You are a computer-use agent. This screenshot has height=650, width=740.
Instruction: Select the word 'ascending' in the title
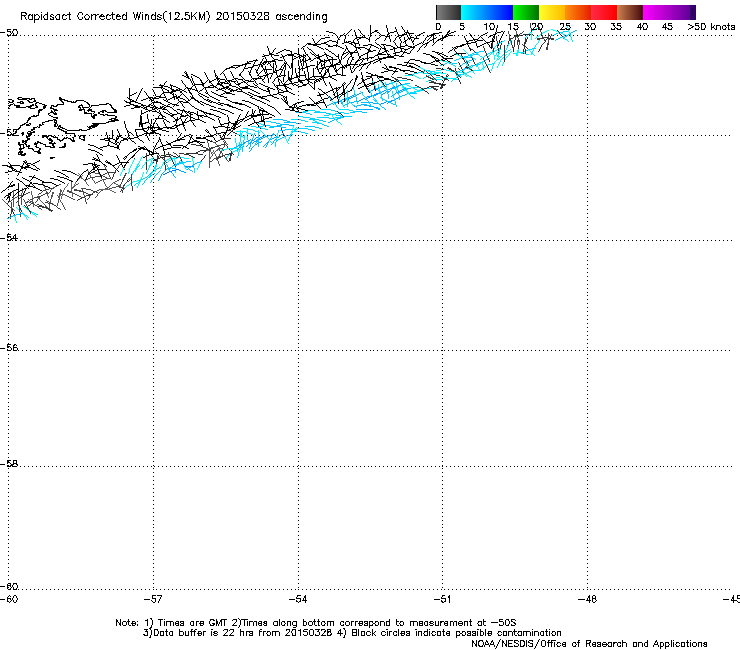(302, 17)
